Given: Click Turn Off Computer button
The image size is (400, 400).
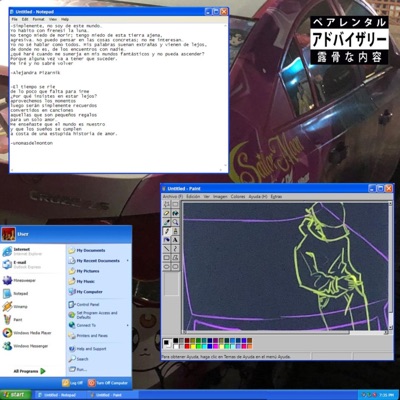Looking at the screenshot, I should click(x=108, y=383).
